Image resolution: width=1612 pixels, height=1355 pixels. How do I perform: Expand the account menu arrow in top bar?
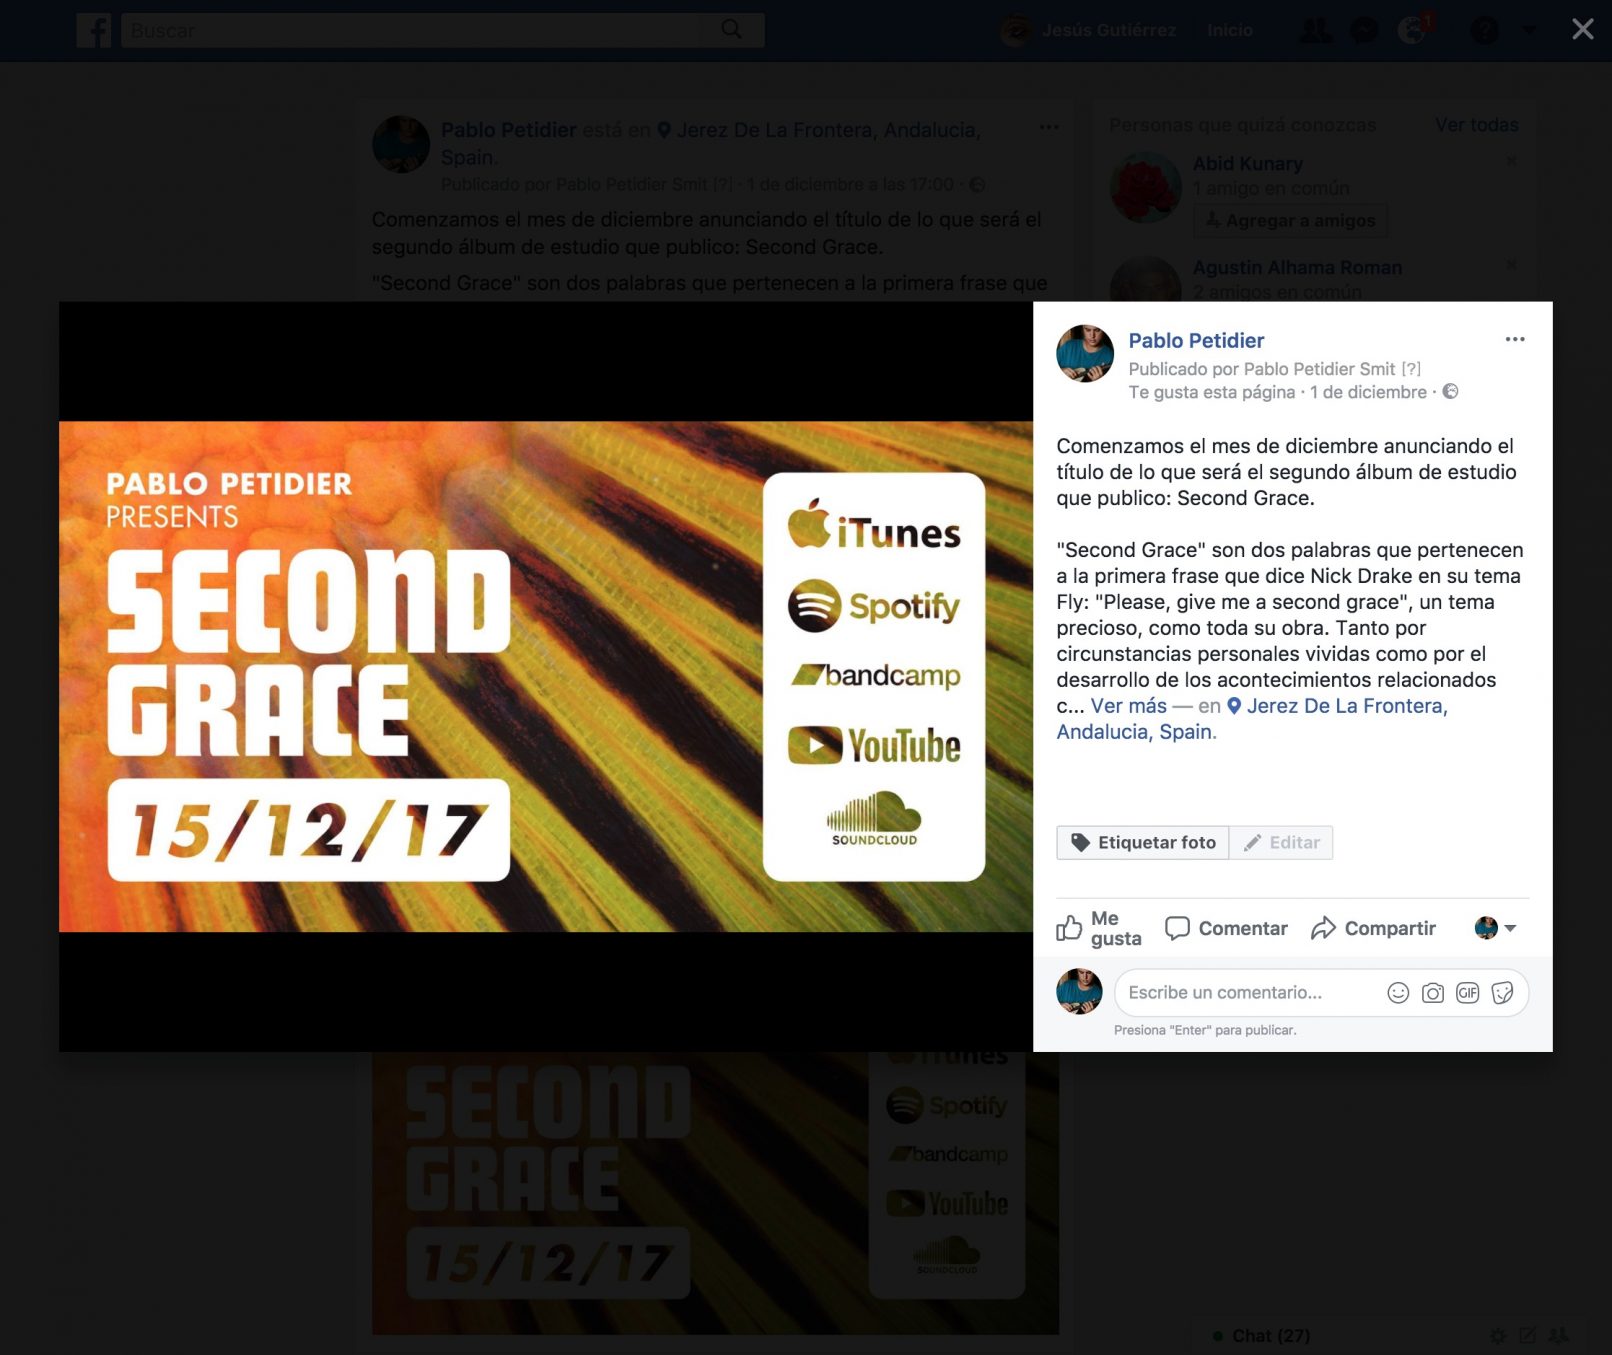(x=1529, y=30)
